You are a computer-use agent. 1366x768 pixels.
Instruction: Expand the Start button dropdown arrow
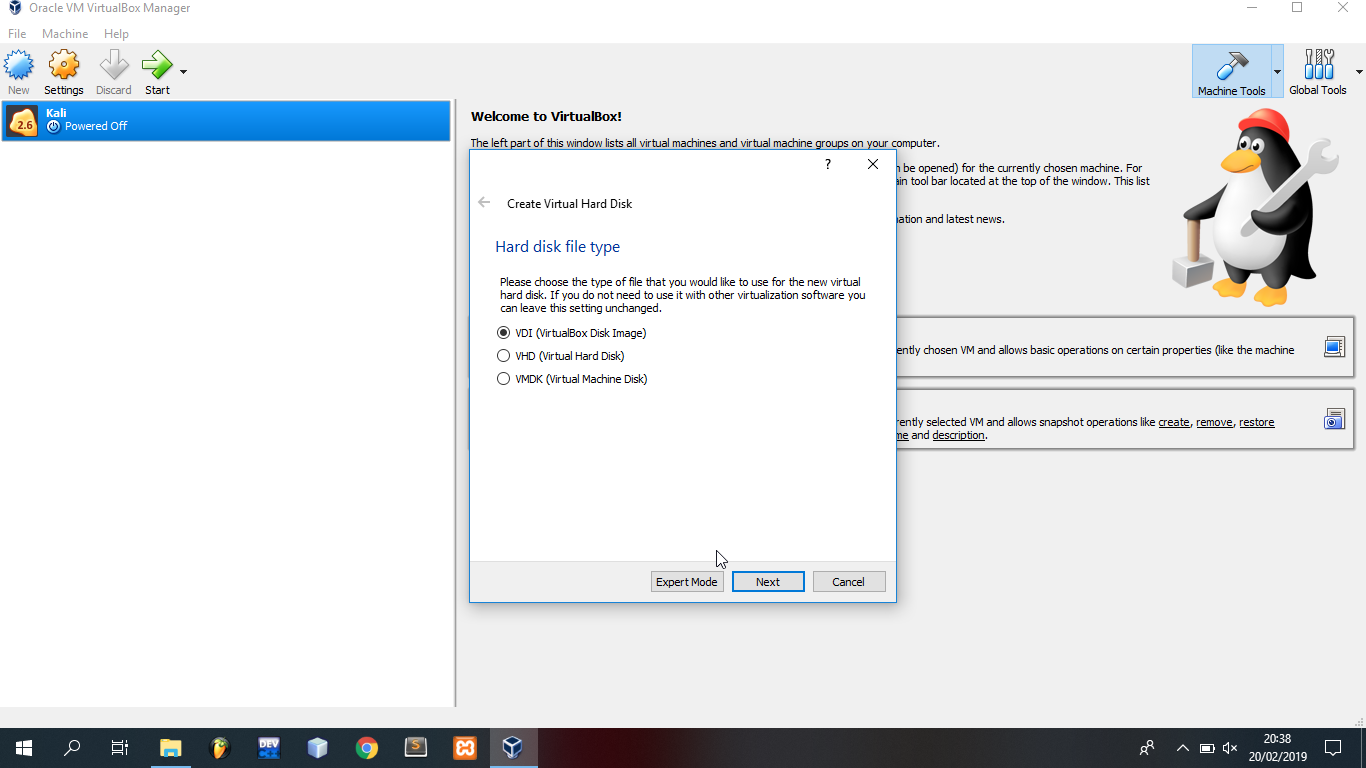183,72
